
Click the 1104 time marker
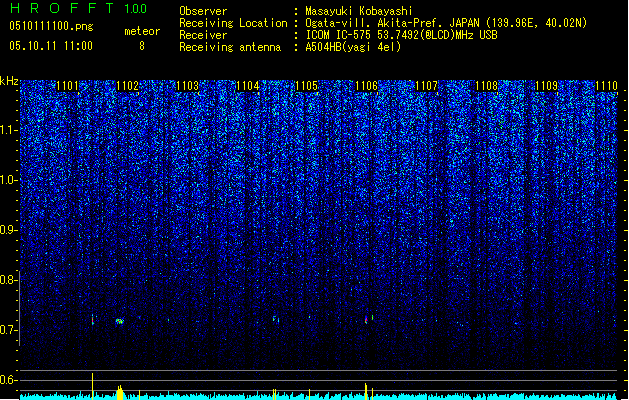click(x=248, y=86)
